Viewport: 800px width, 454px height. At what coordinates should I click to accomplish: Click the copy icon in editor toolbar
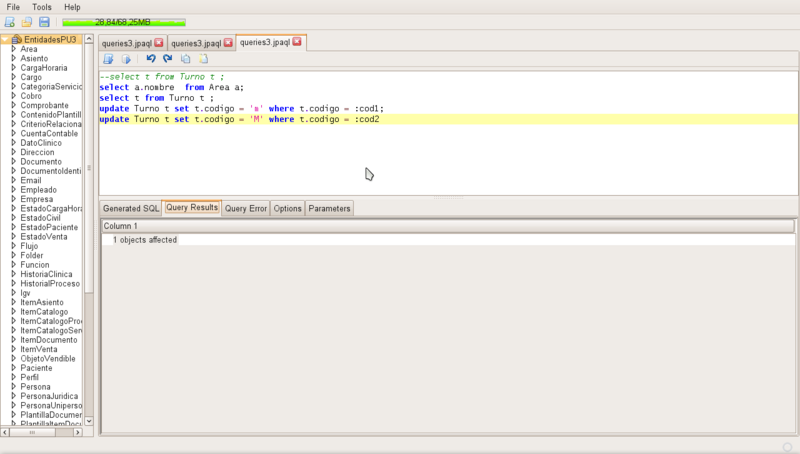click(186, 59)
